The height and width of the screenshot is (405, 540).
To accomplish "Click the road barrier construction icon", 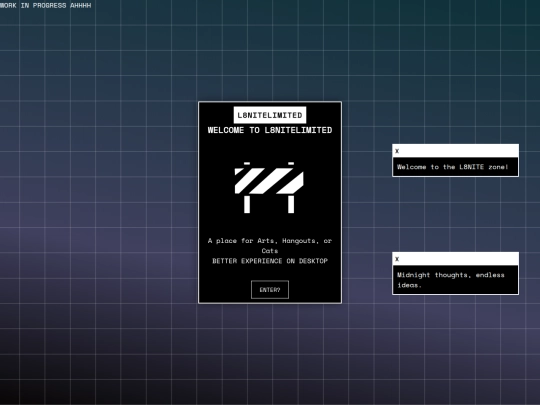I will (269, 187).
